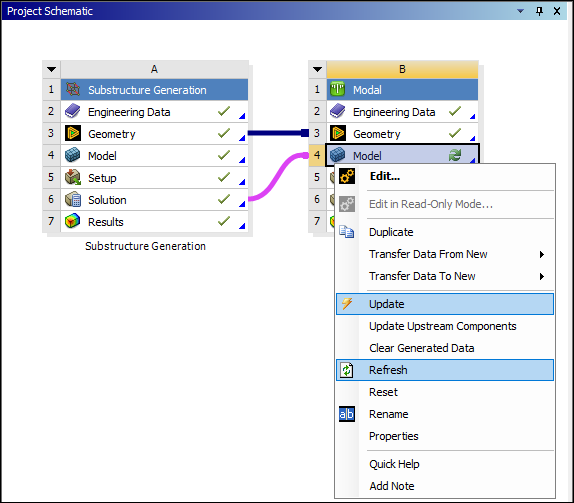Select the Engineering Data book icon in system A

click(72, 111)
